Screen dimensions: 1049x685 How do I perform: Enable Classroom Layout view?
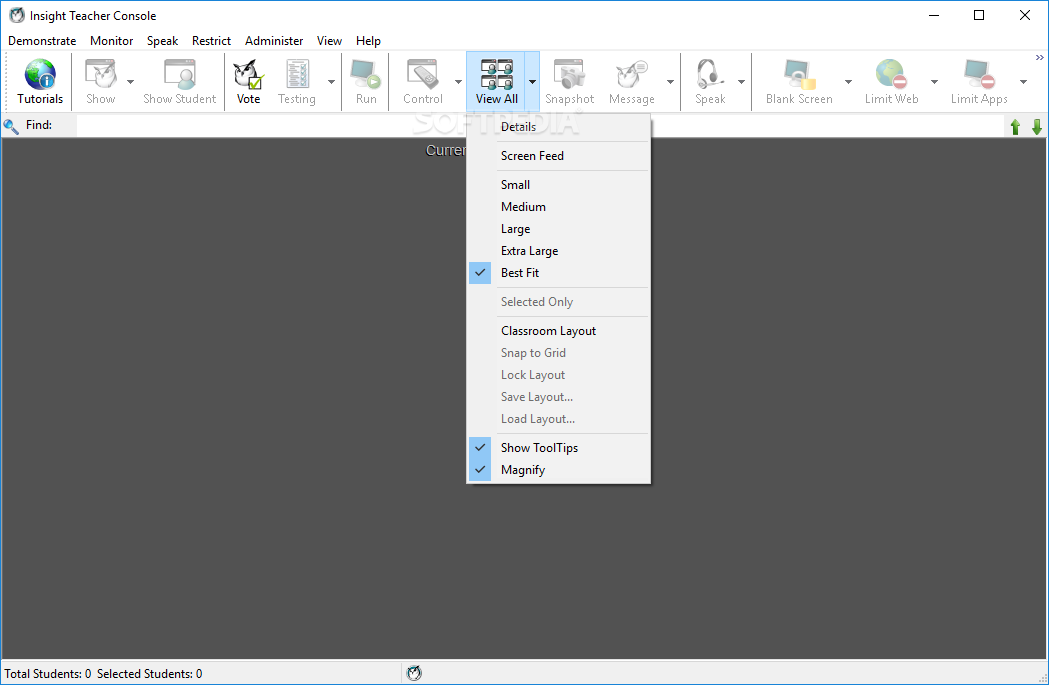coord(559,330)
